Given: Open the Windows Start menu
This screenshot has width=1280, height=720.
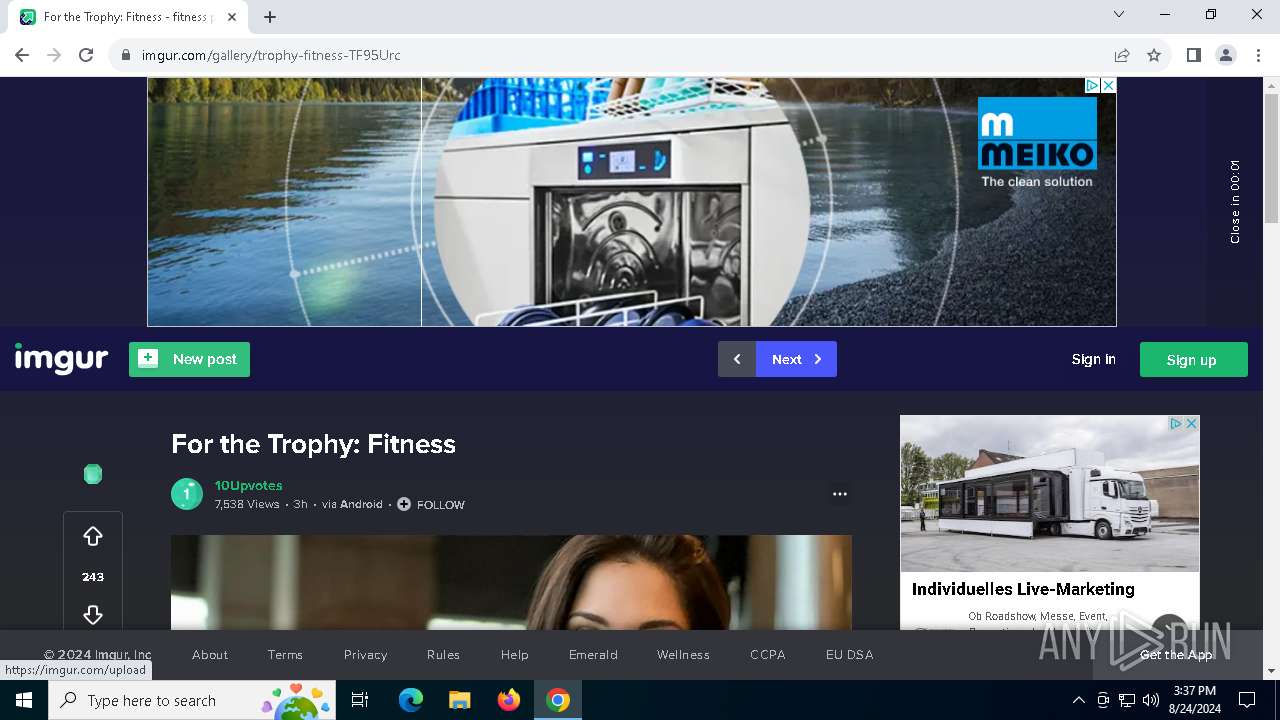Looking at the screenshot, I should coord(24,700).
